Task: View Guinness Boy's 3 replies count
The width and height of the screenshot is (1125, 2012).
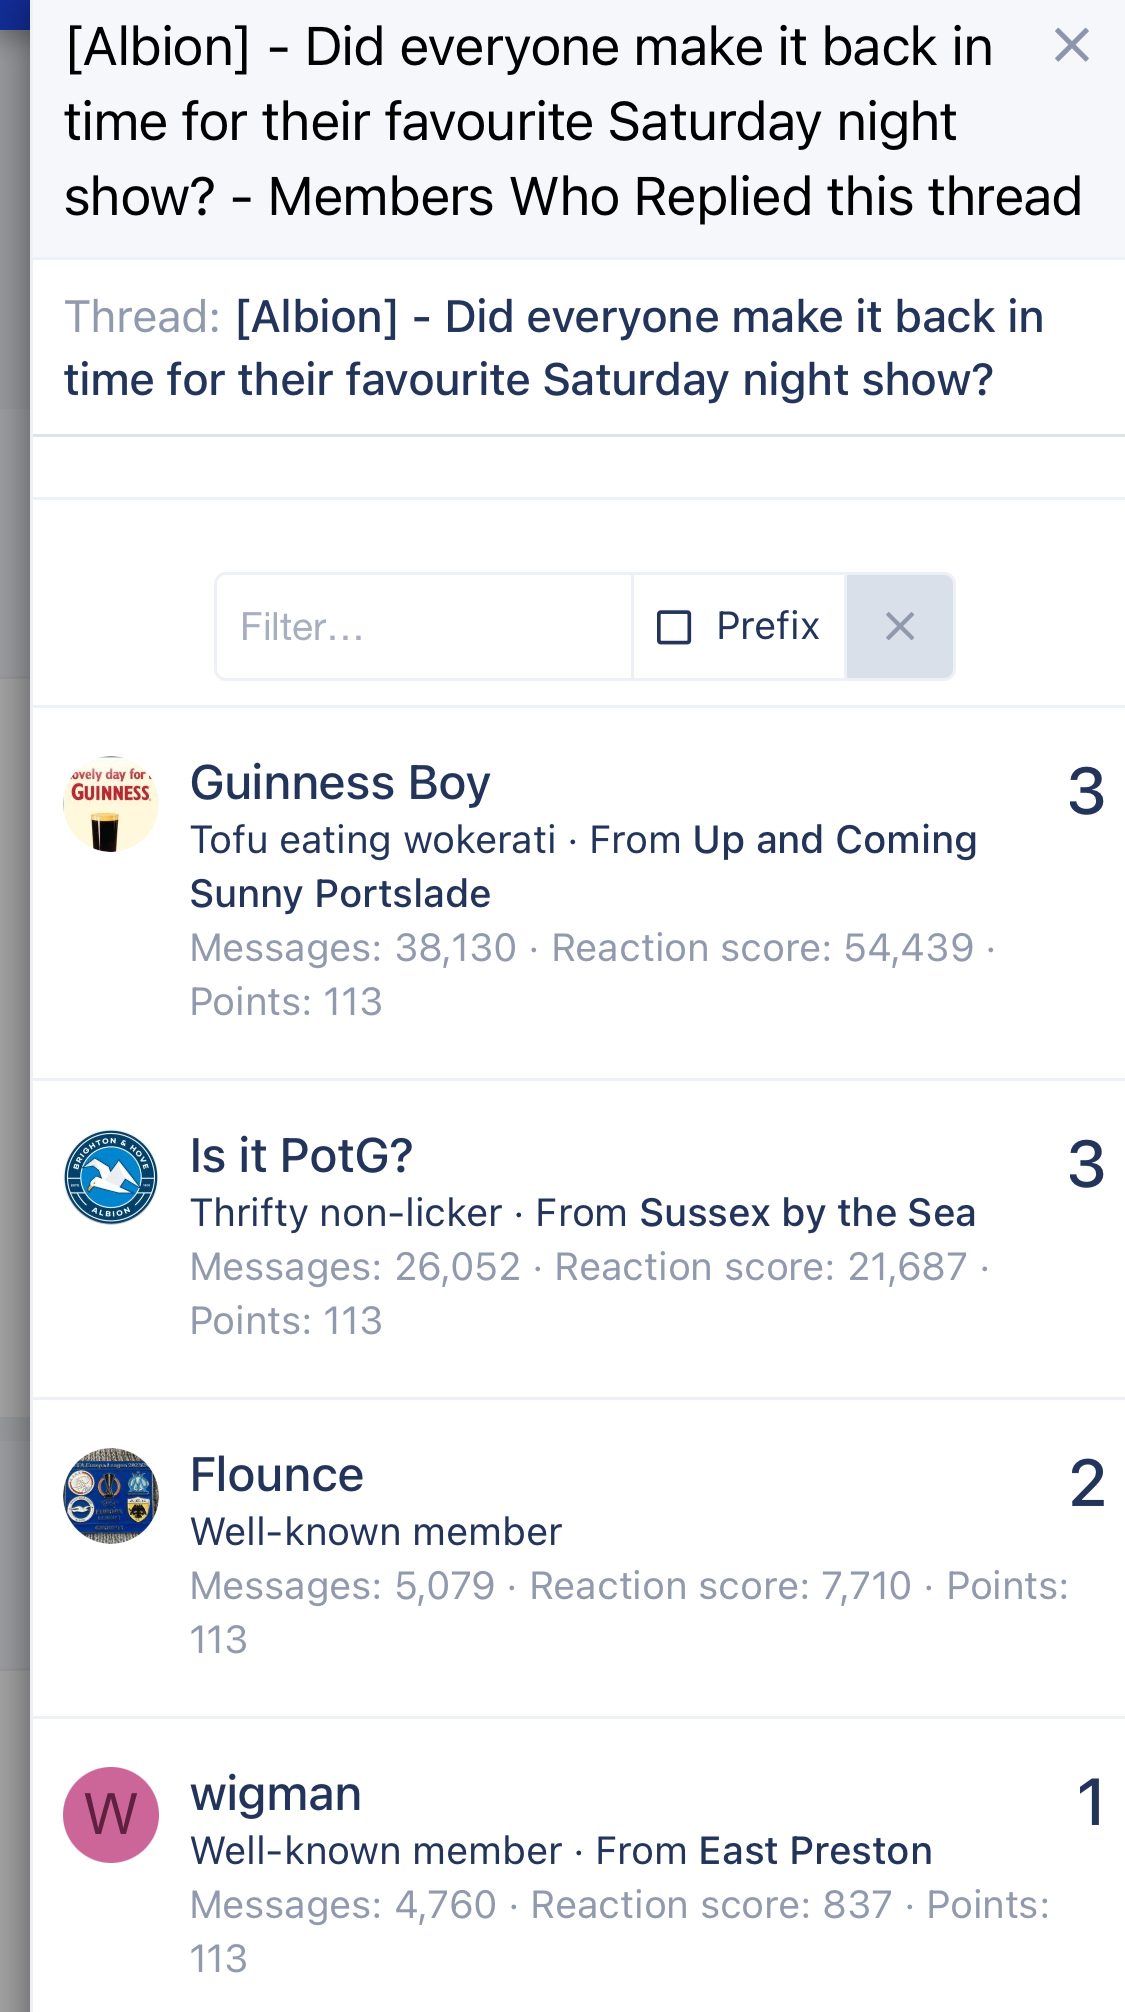Action: pyautogui.click(x=1086, y=792)
